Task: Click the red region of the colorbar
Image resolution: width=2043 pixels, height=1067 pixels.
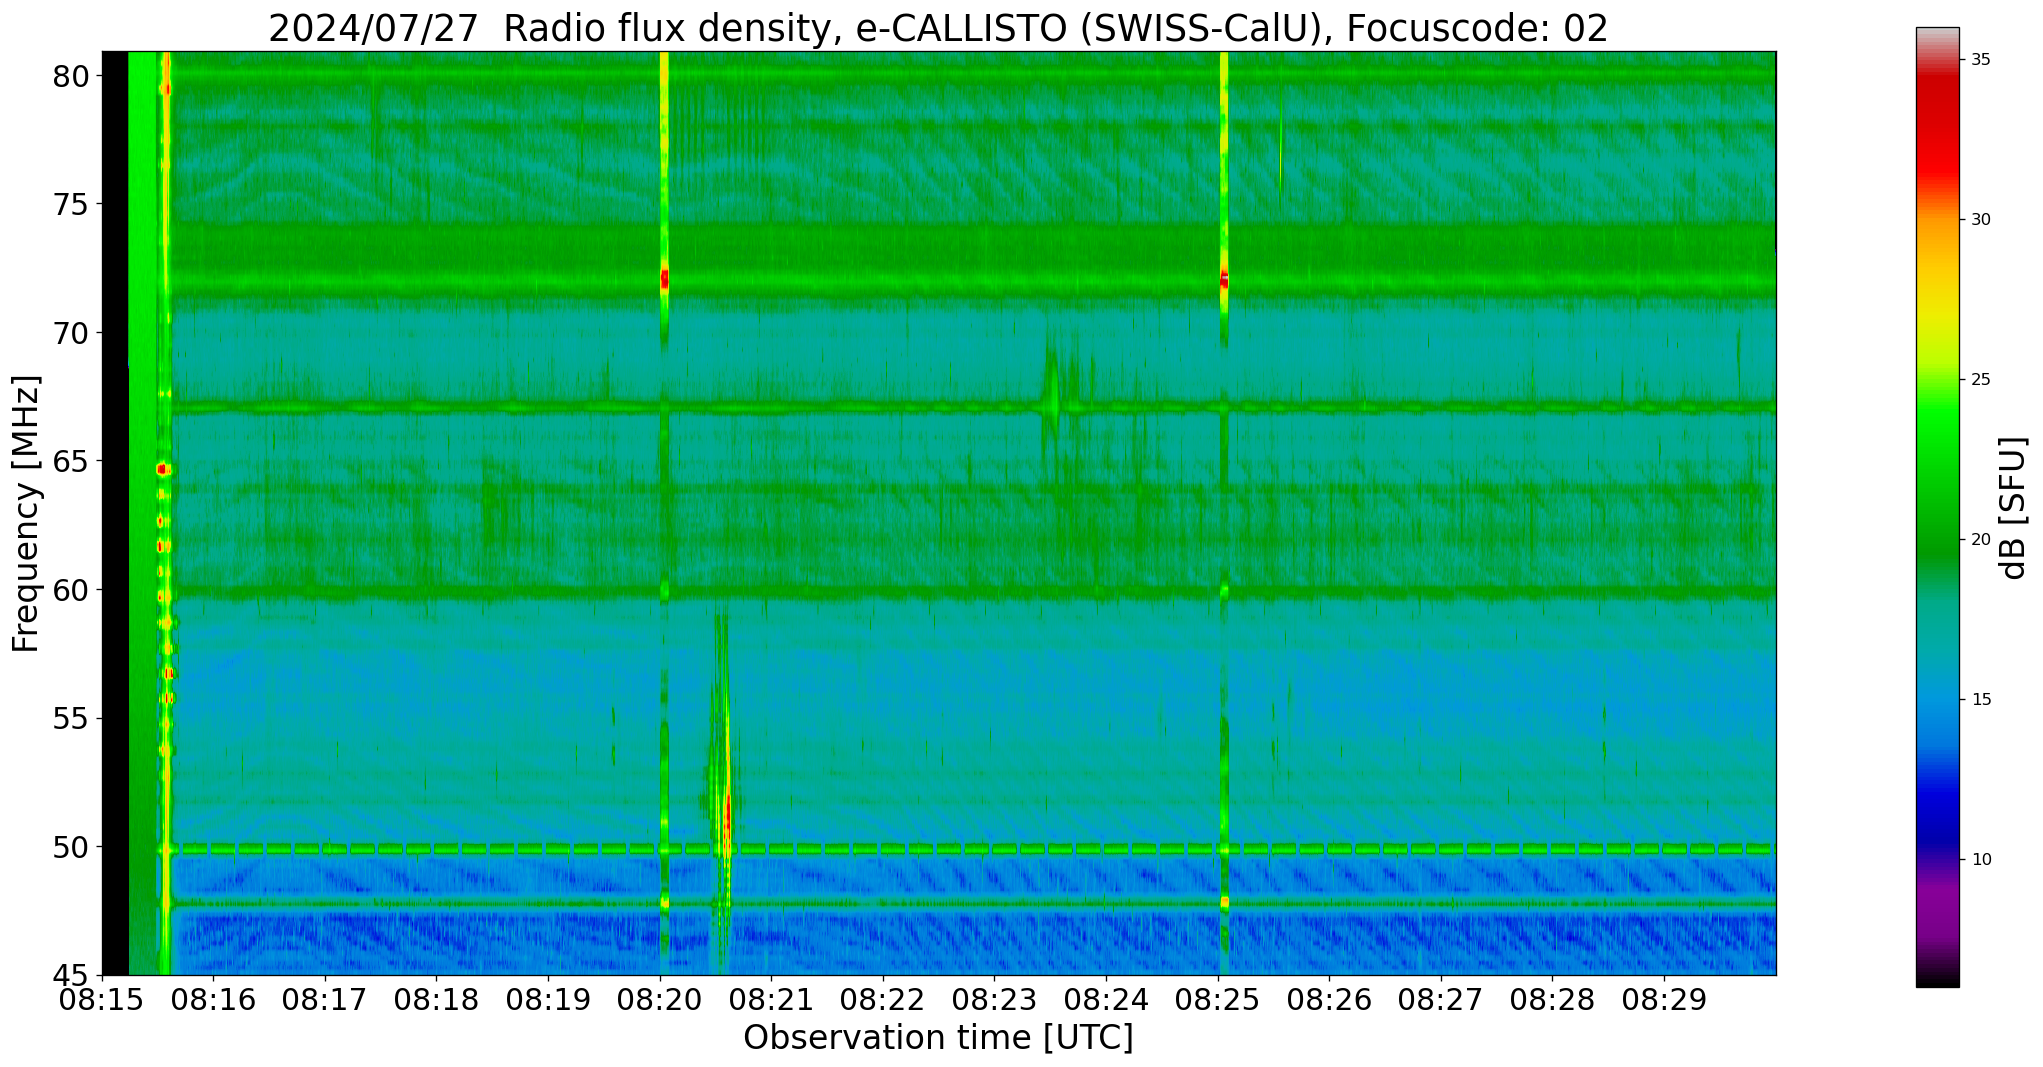Action: (1937, 130)
